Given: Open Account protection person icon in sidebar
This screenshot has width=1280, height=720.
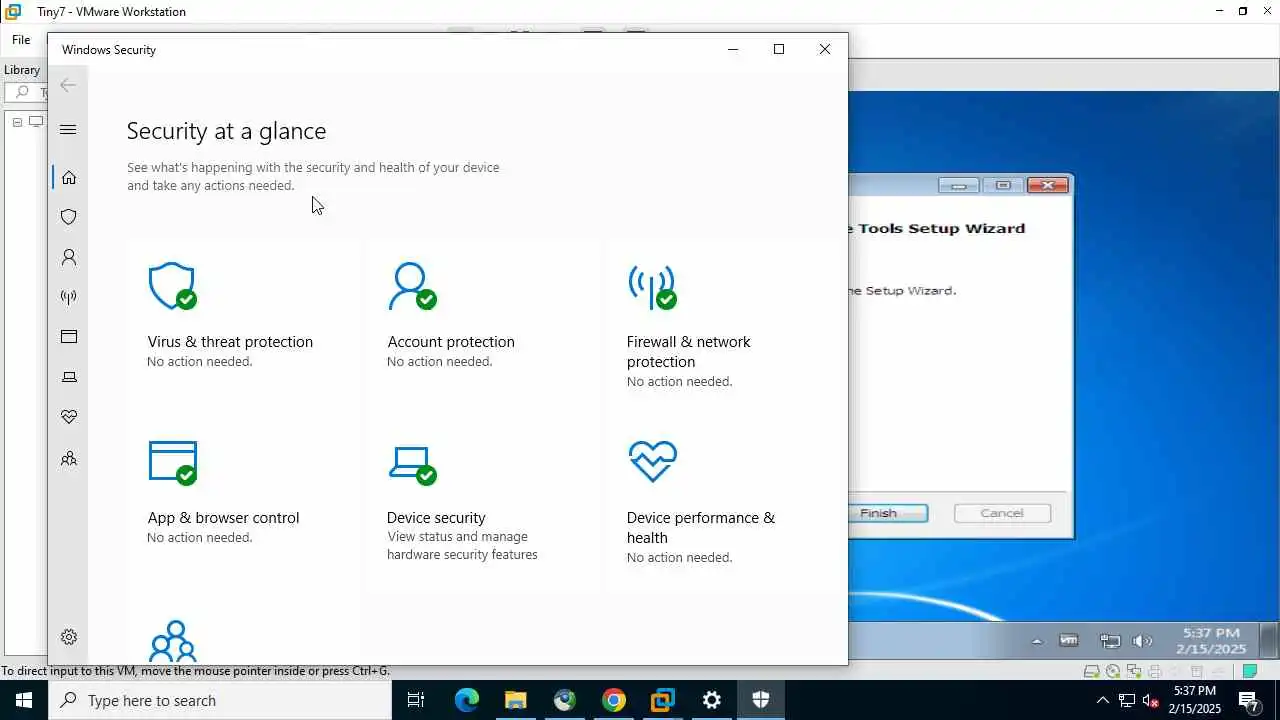Looking at the screenshot, I should point(69,257).
